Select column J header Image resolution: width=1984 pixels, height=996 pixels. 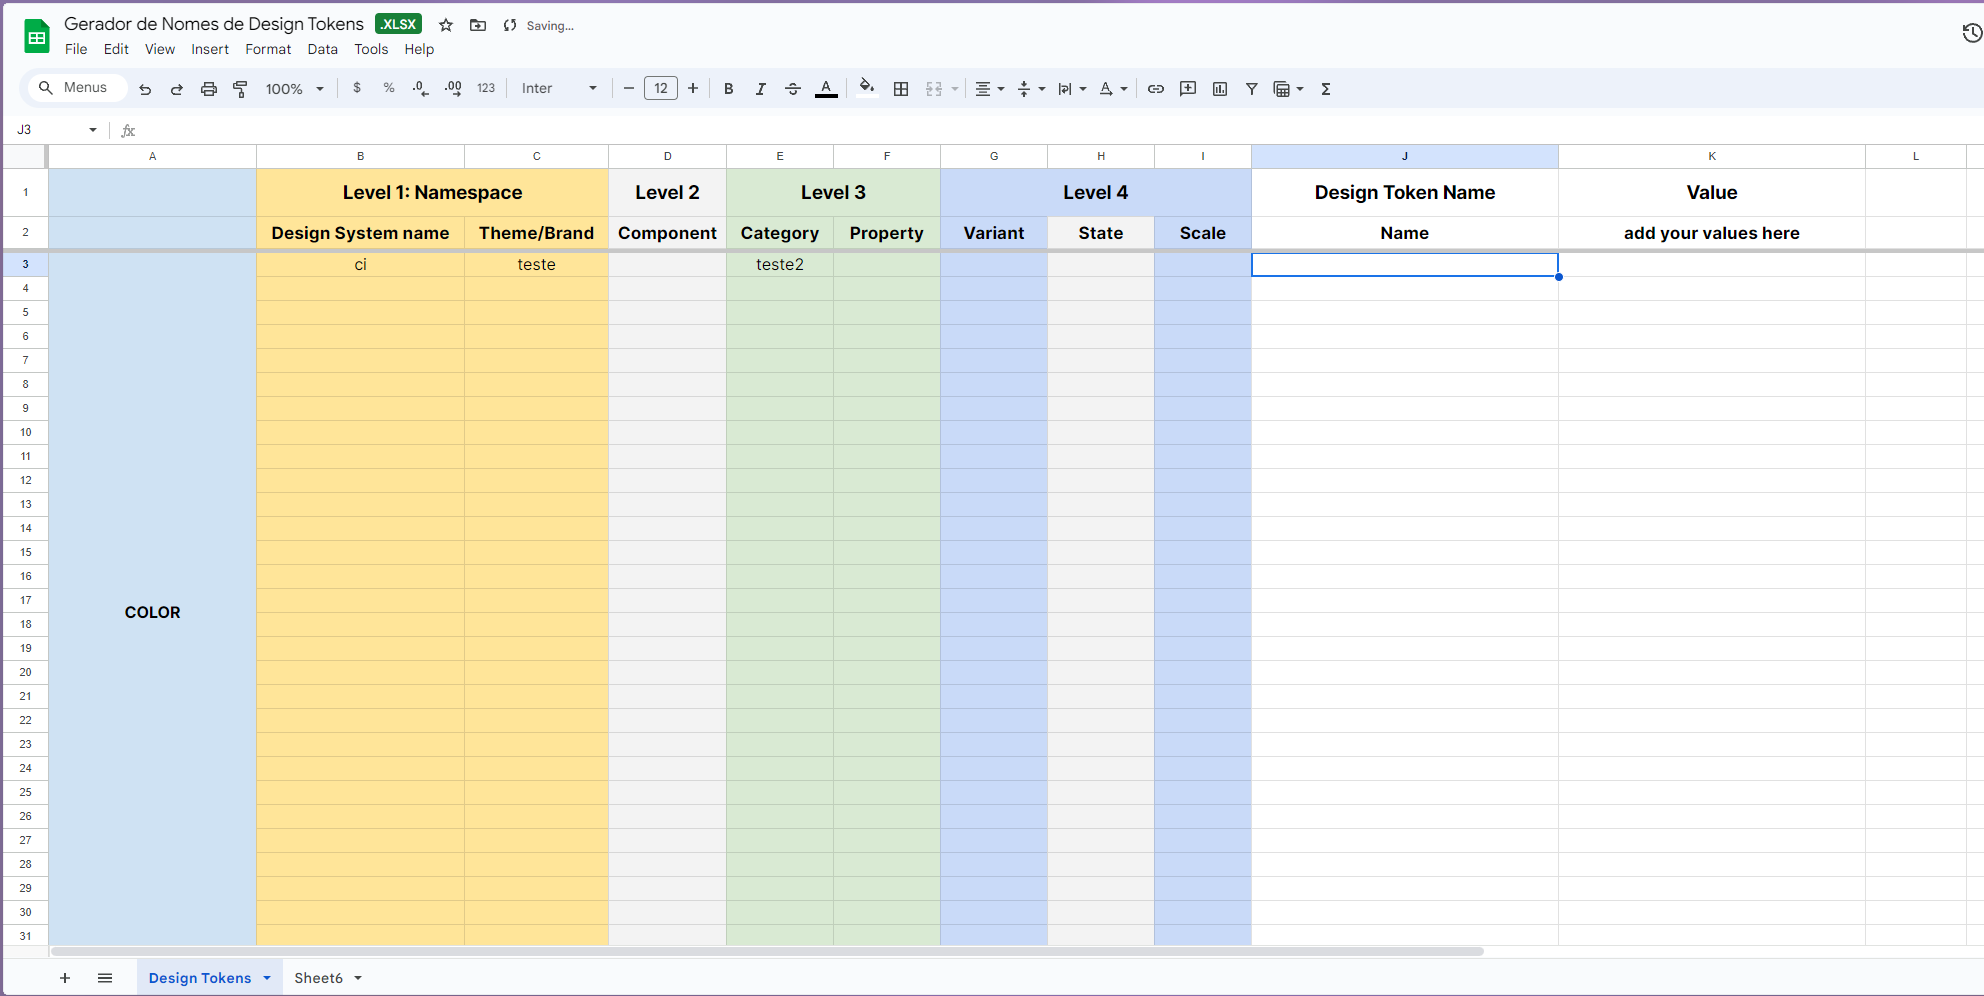click(1404, 156)
